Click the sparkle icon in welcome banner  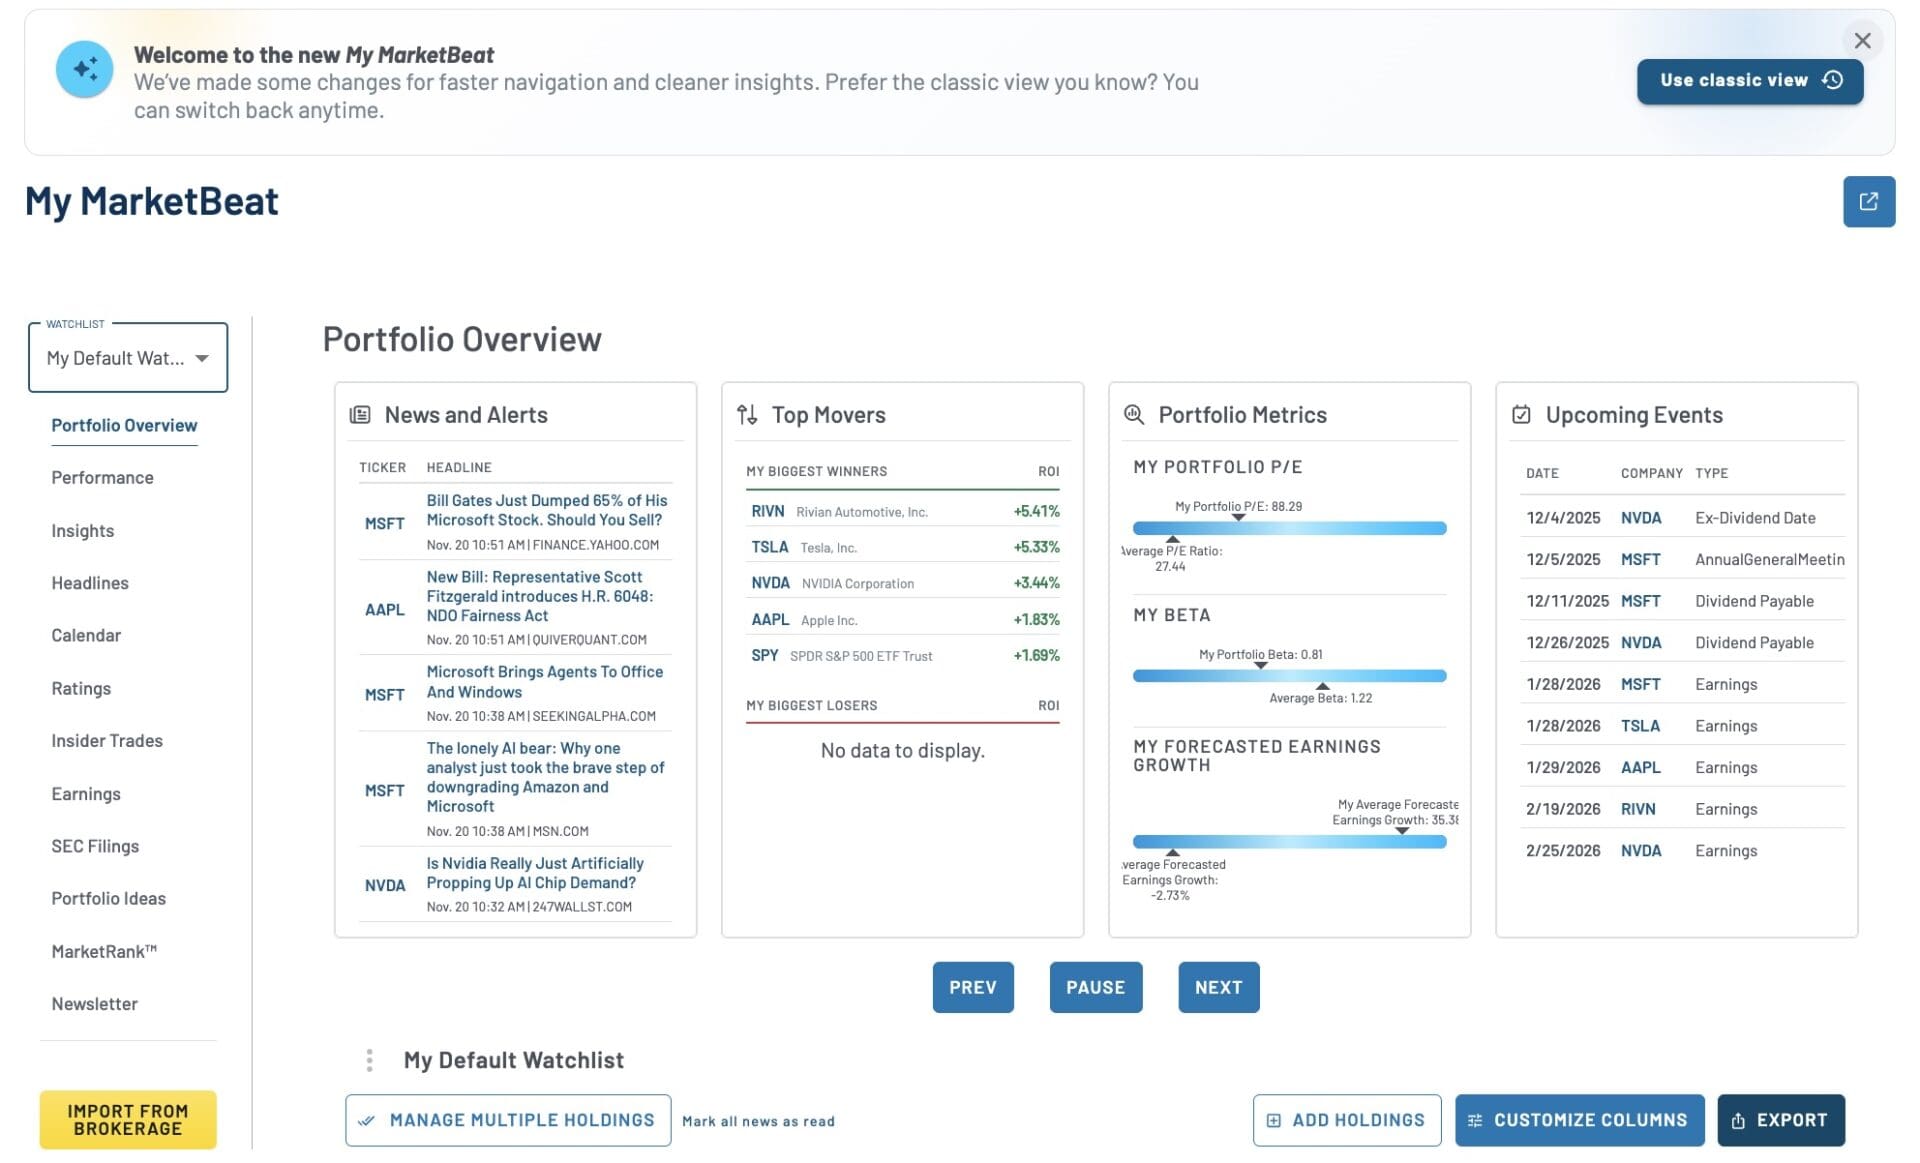(84, 69)
